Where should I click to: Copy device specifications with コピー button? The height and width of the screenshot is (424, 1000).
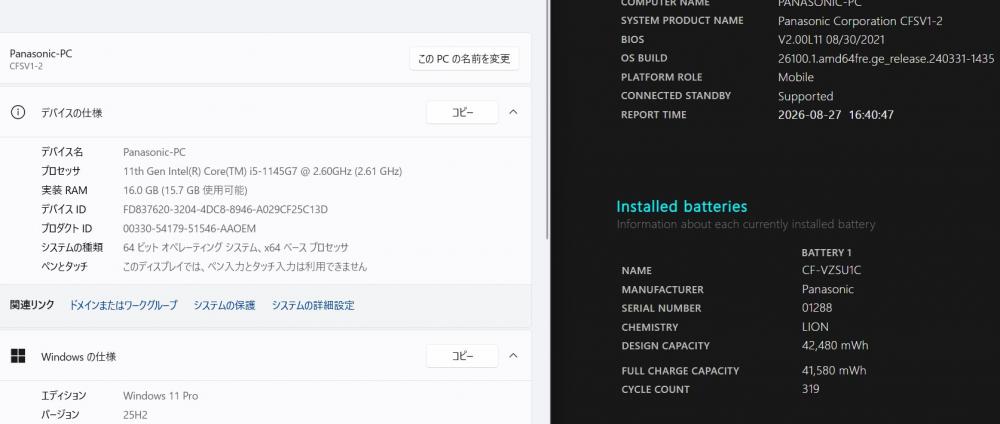pyautogui.click(x=462, y=112)
